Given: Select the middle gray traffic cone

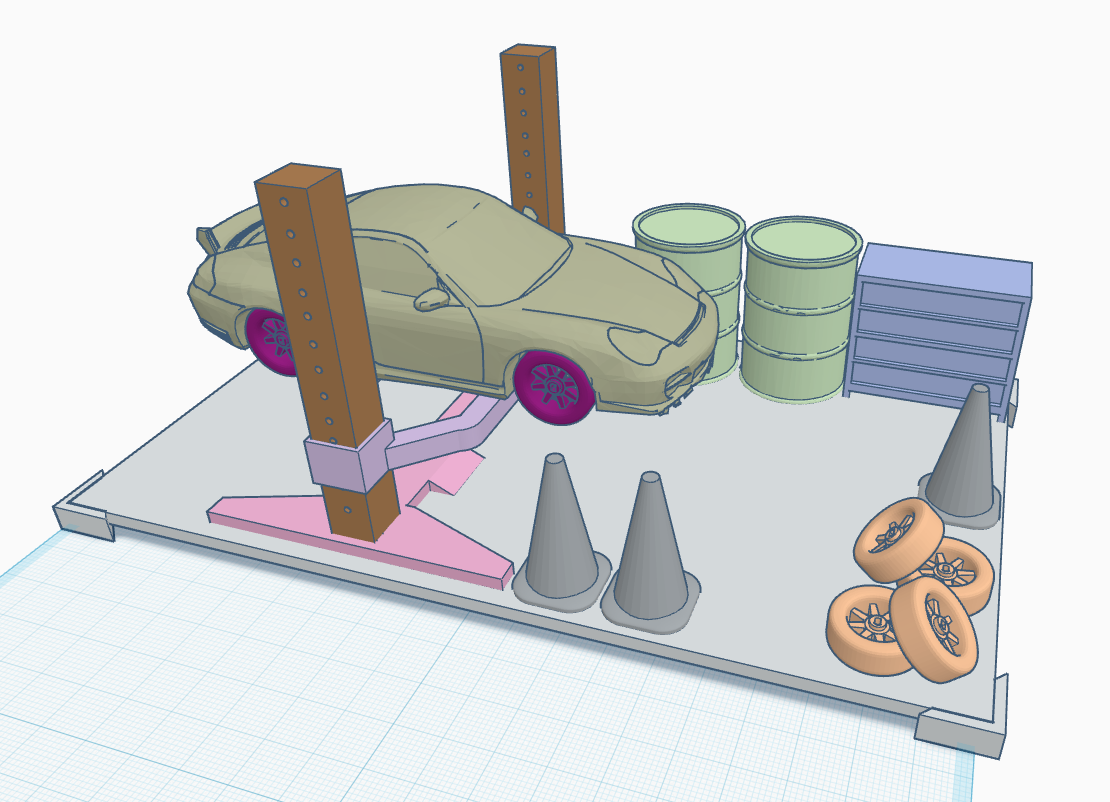Looking at the screenshot, I should point(650,560).
